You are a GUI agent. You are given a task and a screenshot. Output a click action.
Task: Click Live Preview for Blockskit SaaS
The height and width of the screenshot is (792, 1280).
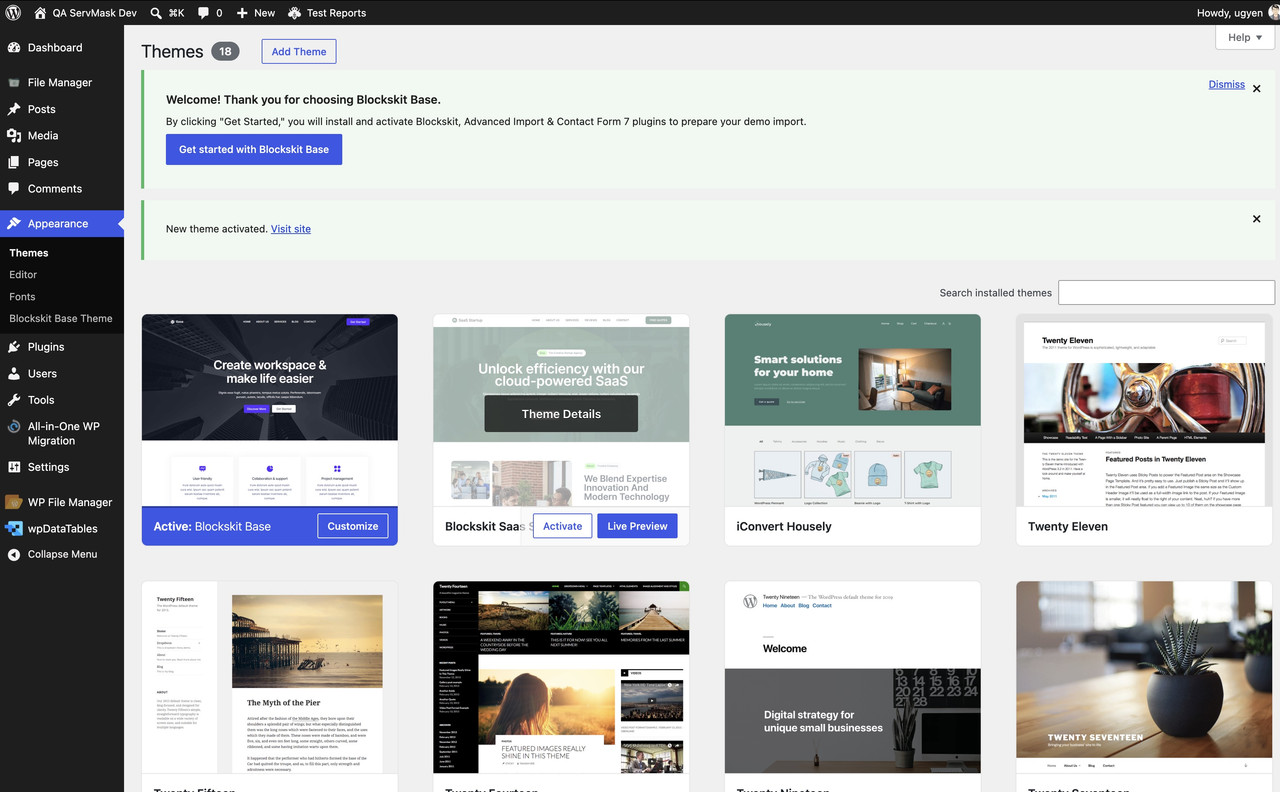[x=637, y=526]
